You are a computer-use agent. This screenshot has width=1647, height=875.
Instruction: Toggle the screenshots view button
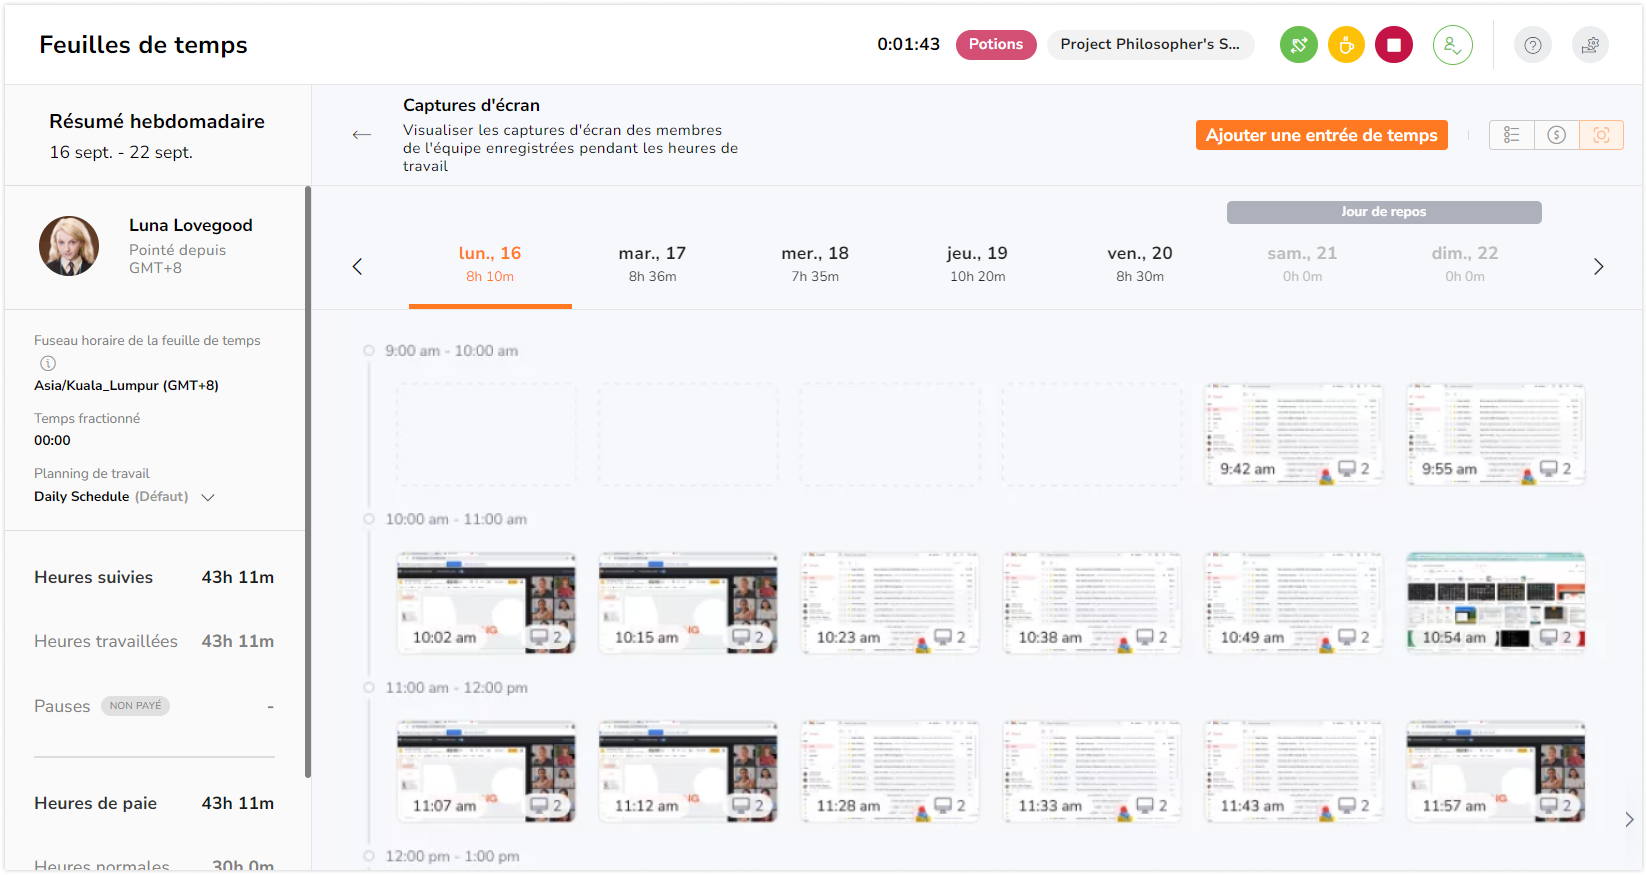point(1601,135)
